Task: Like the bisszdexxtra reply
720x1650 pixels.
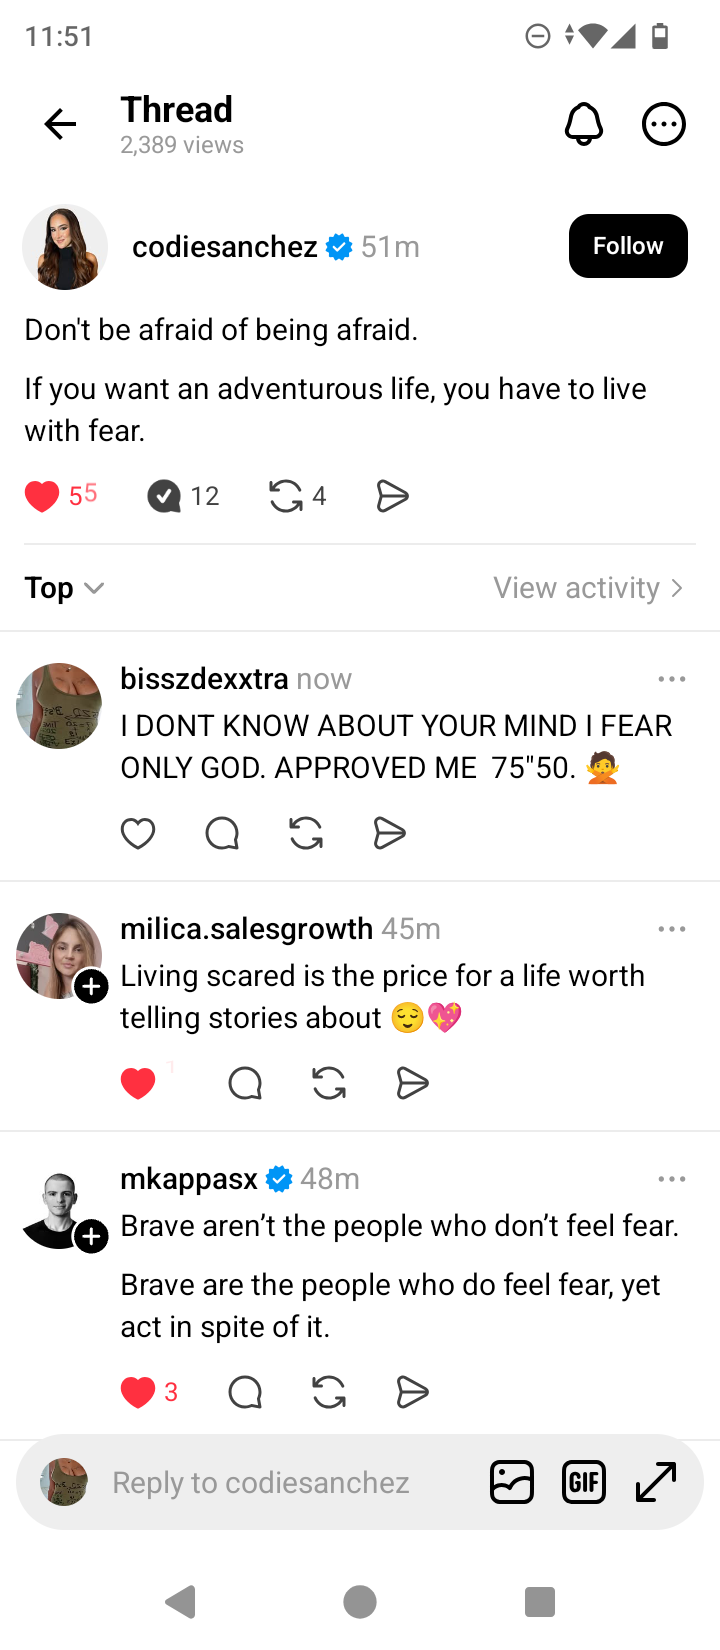Action: point(138,833)
